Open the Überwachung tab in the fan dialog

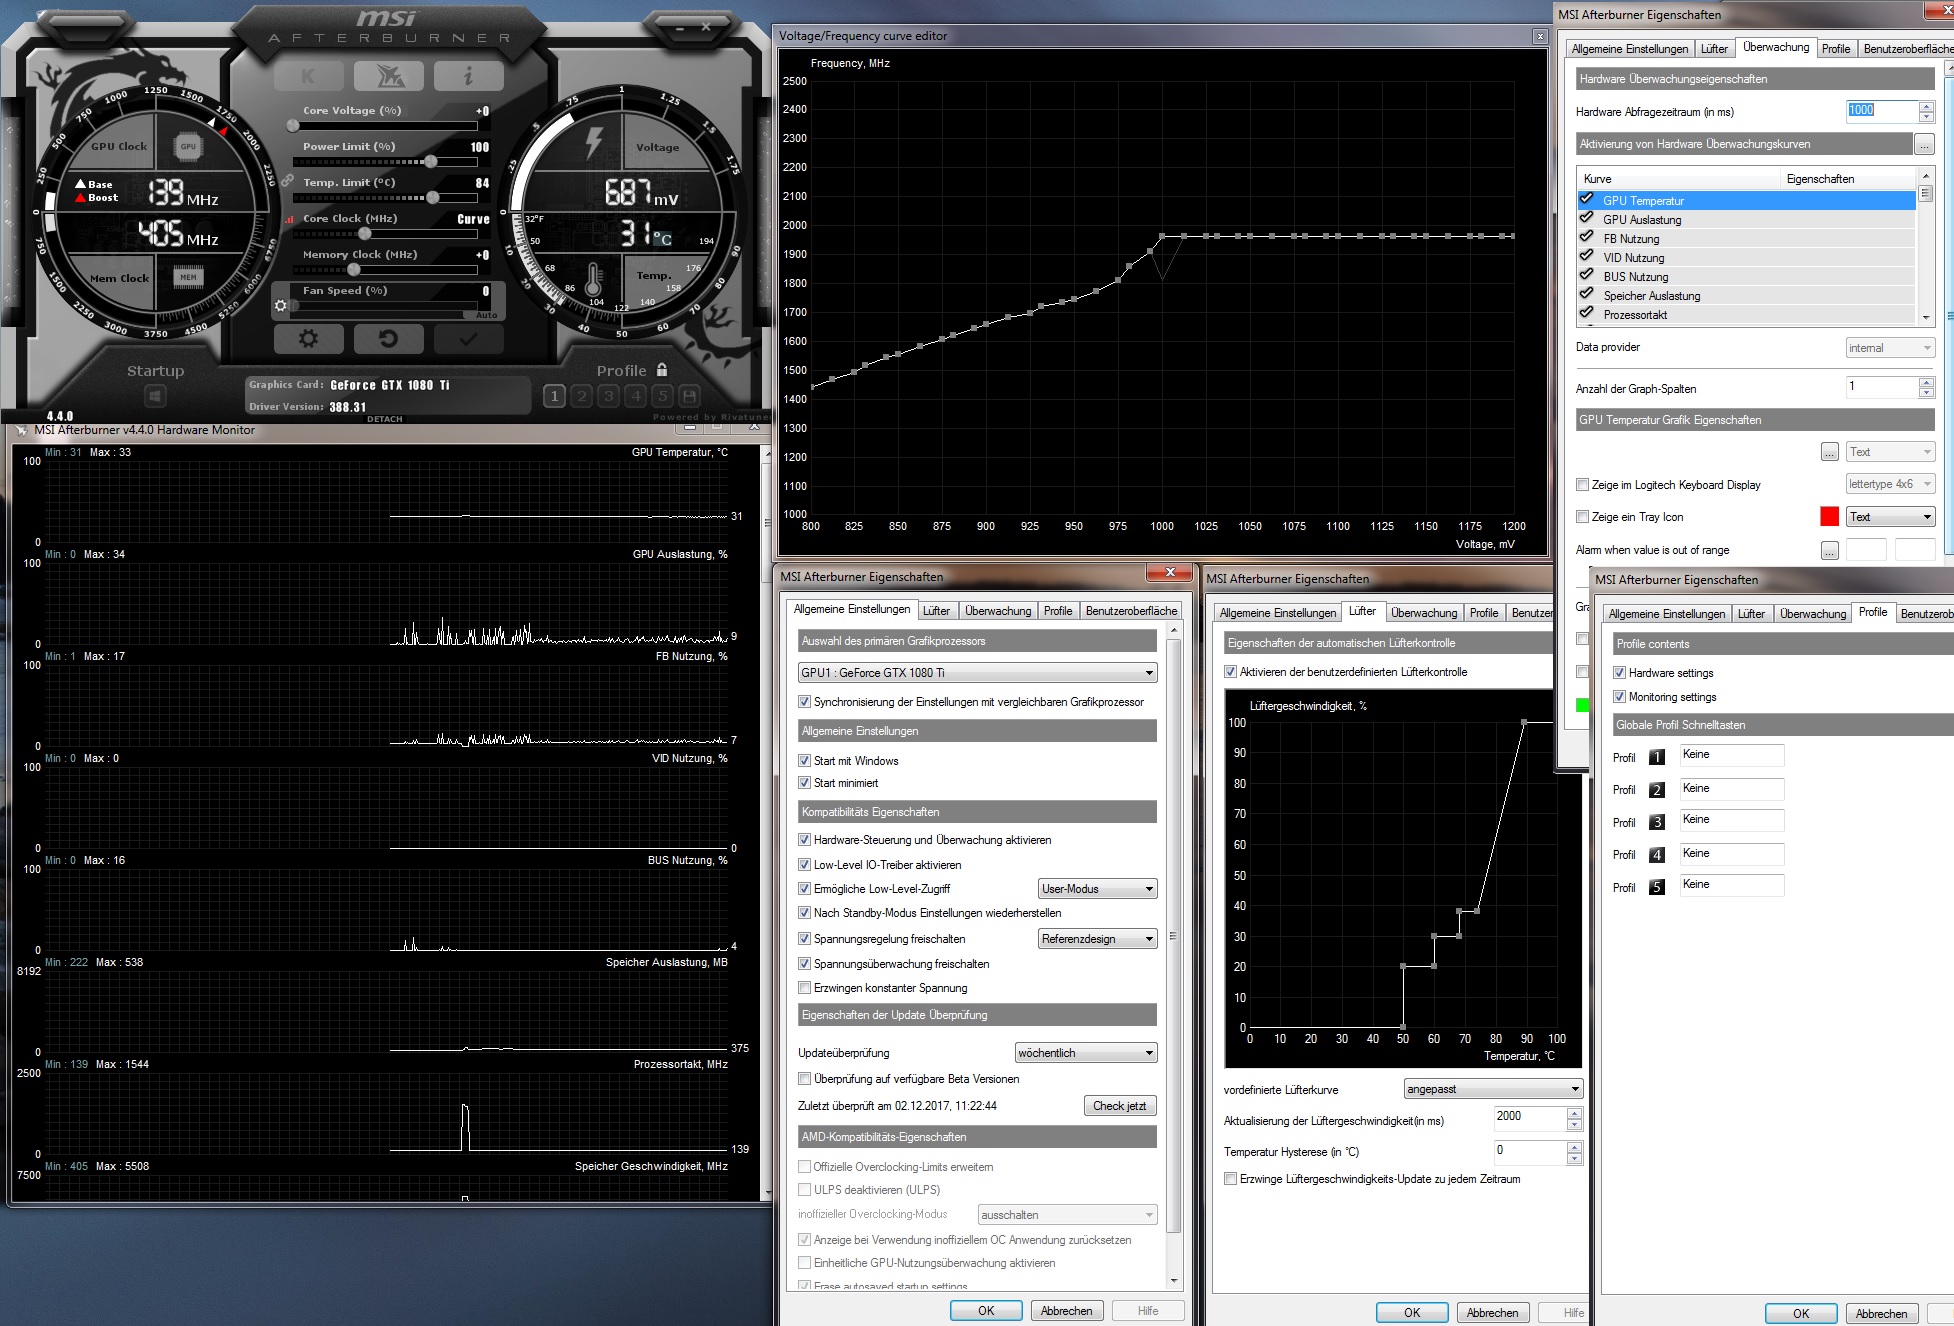click(x=1423, y=613)
